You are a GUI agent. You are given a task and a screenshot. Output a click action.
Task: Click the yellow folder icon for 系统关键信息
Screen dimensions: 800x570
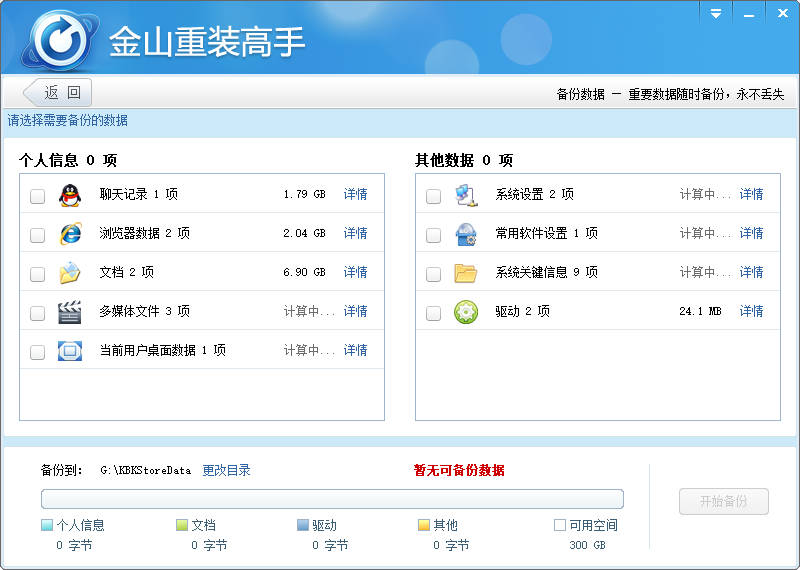[466, 273]
